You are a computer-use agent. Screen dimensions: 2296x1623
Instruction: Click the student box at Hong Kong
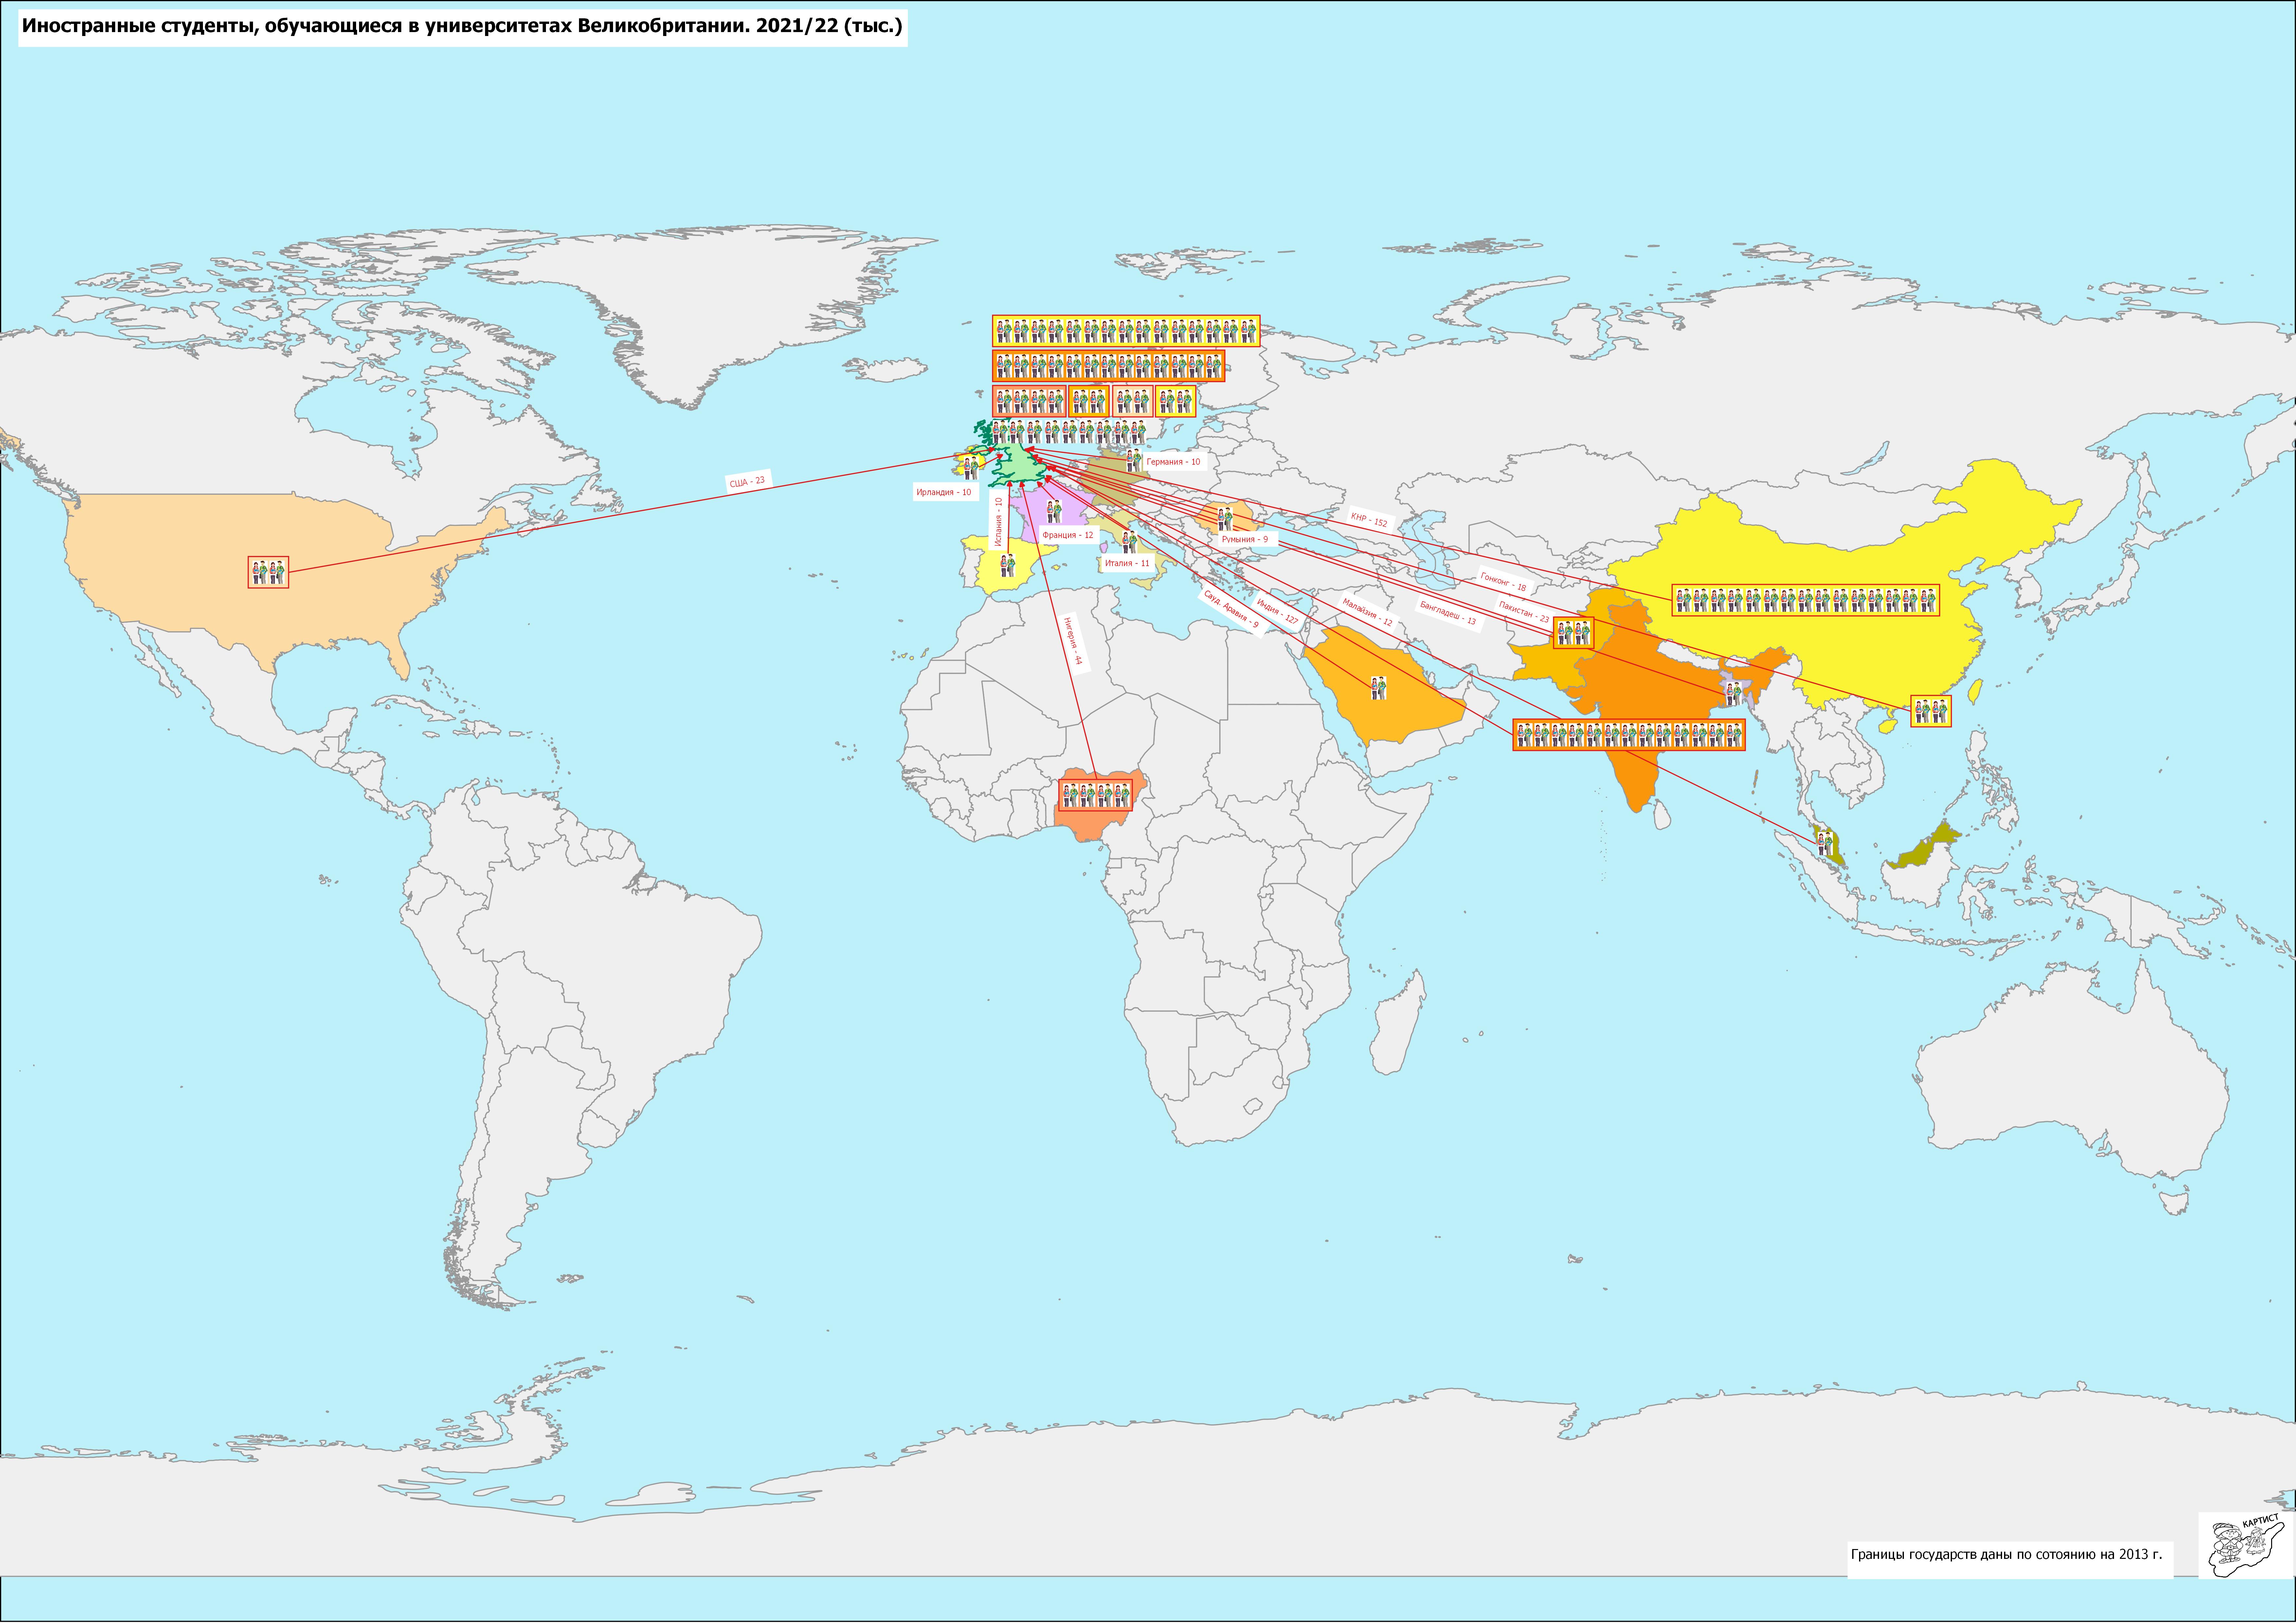click(1931, 711)
